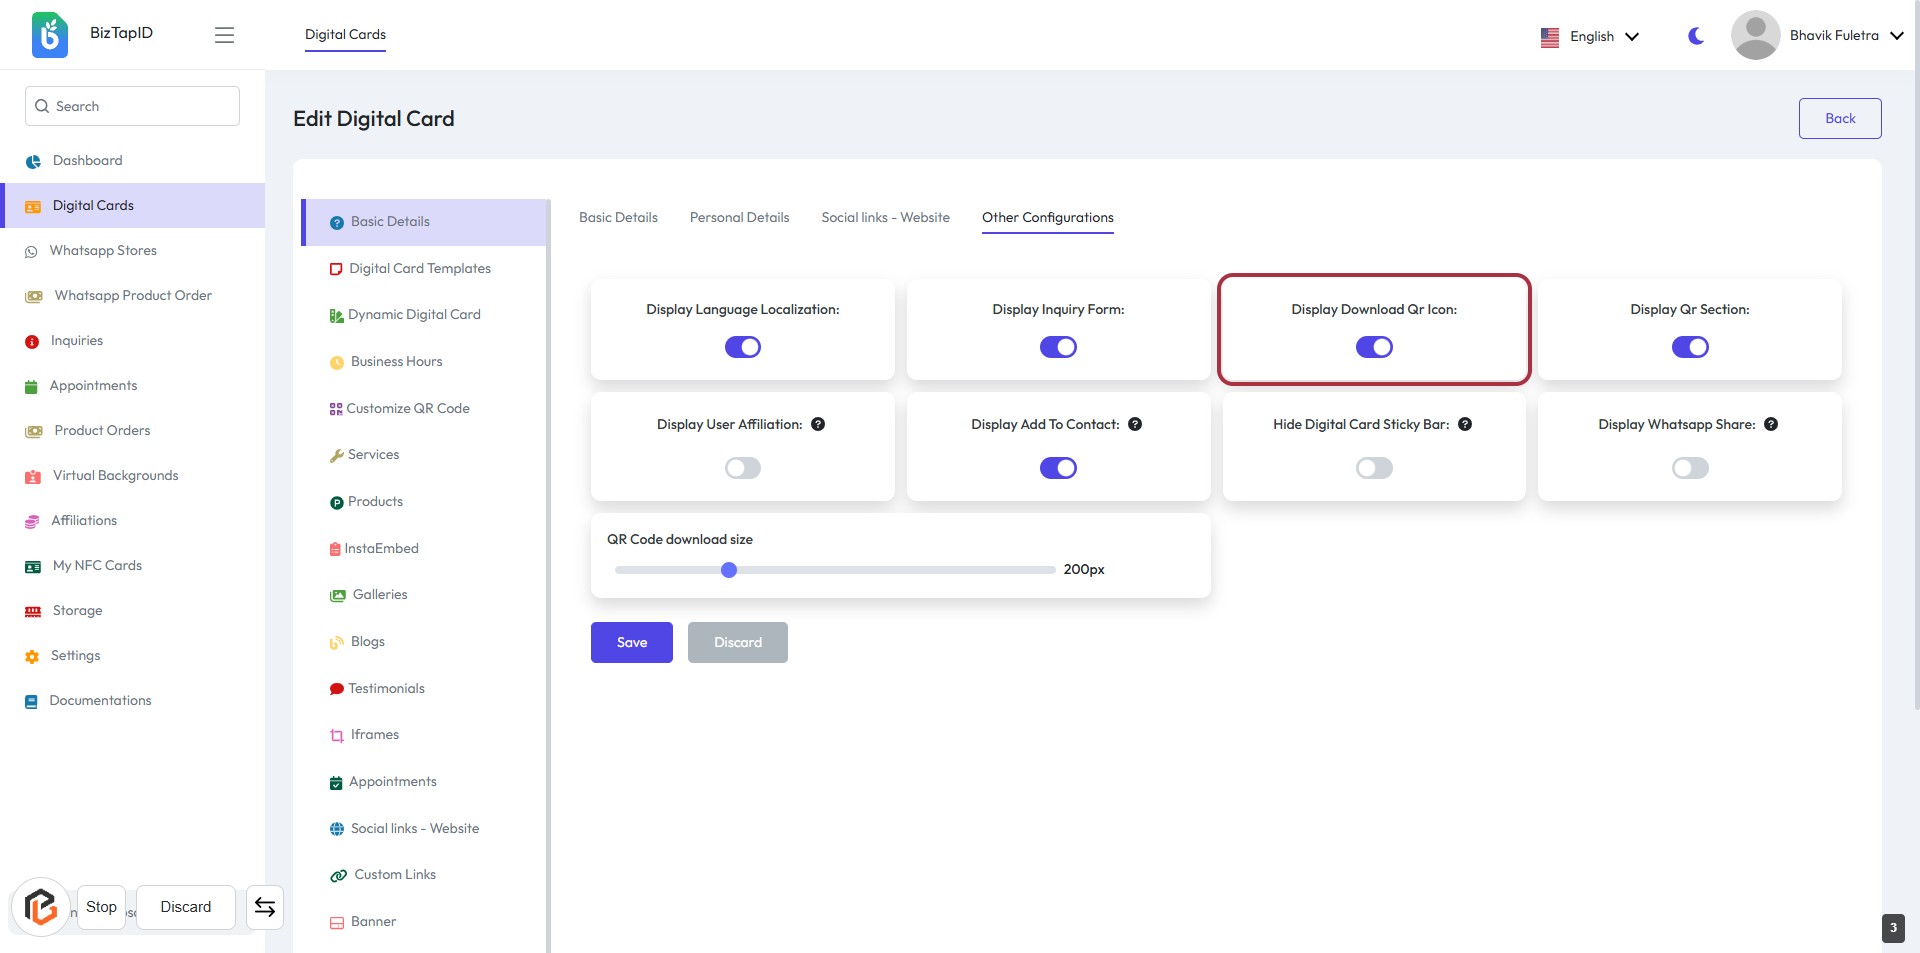Viewport: 1920px width, 953px height.
Task: Collapse sidebar with hamburger menu icon
Action: click(x=224, y=35)
